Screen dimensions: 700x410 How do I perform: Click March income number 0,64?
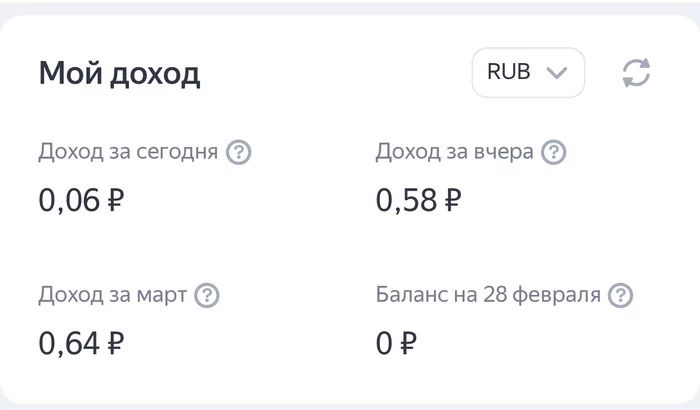pyautogui.click(x=69, y=344)
